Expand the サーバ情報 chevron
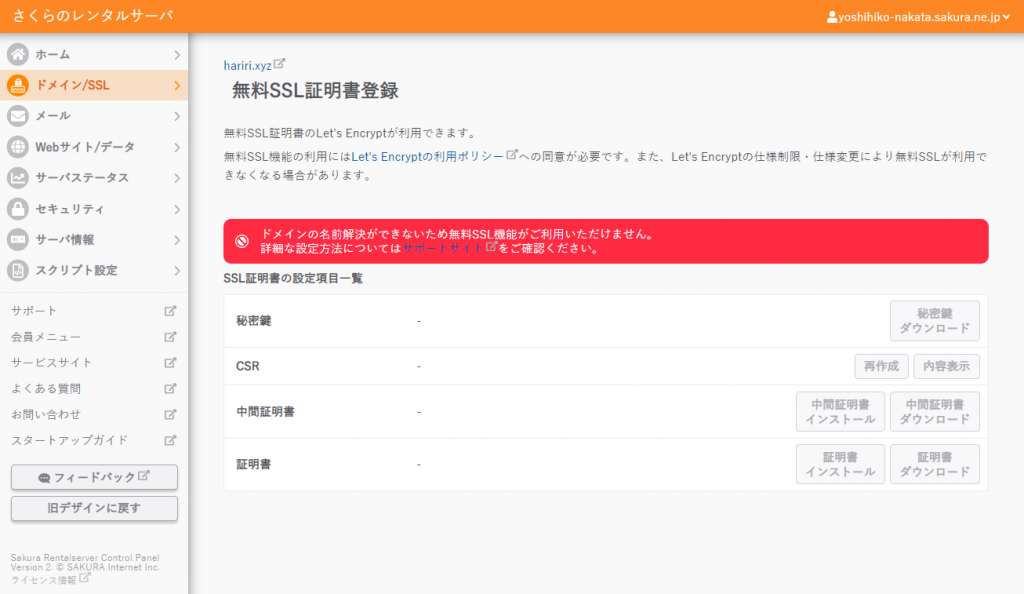 177,240
